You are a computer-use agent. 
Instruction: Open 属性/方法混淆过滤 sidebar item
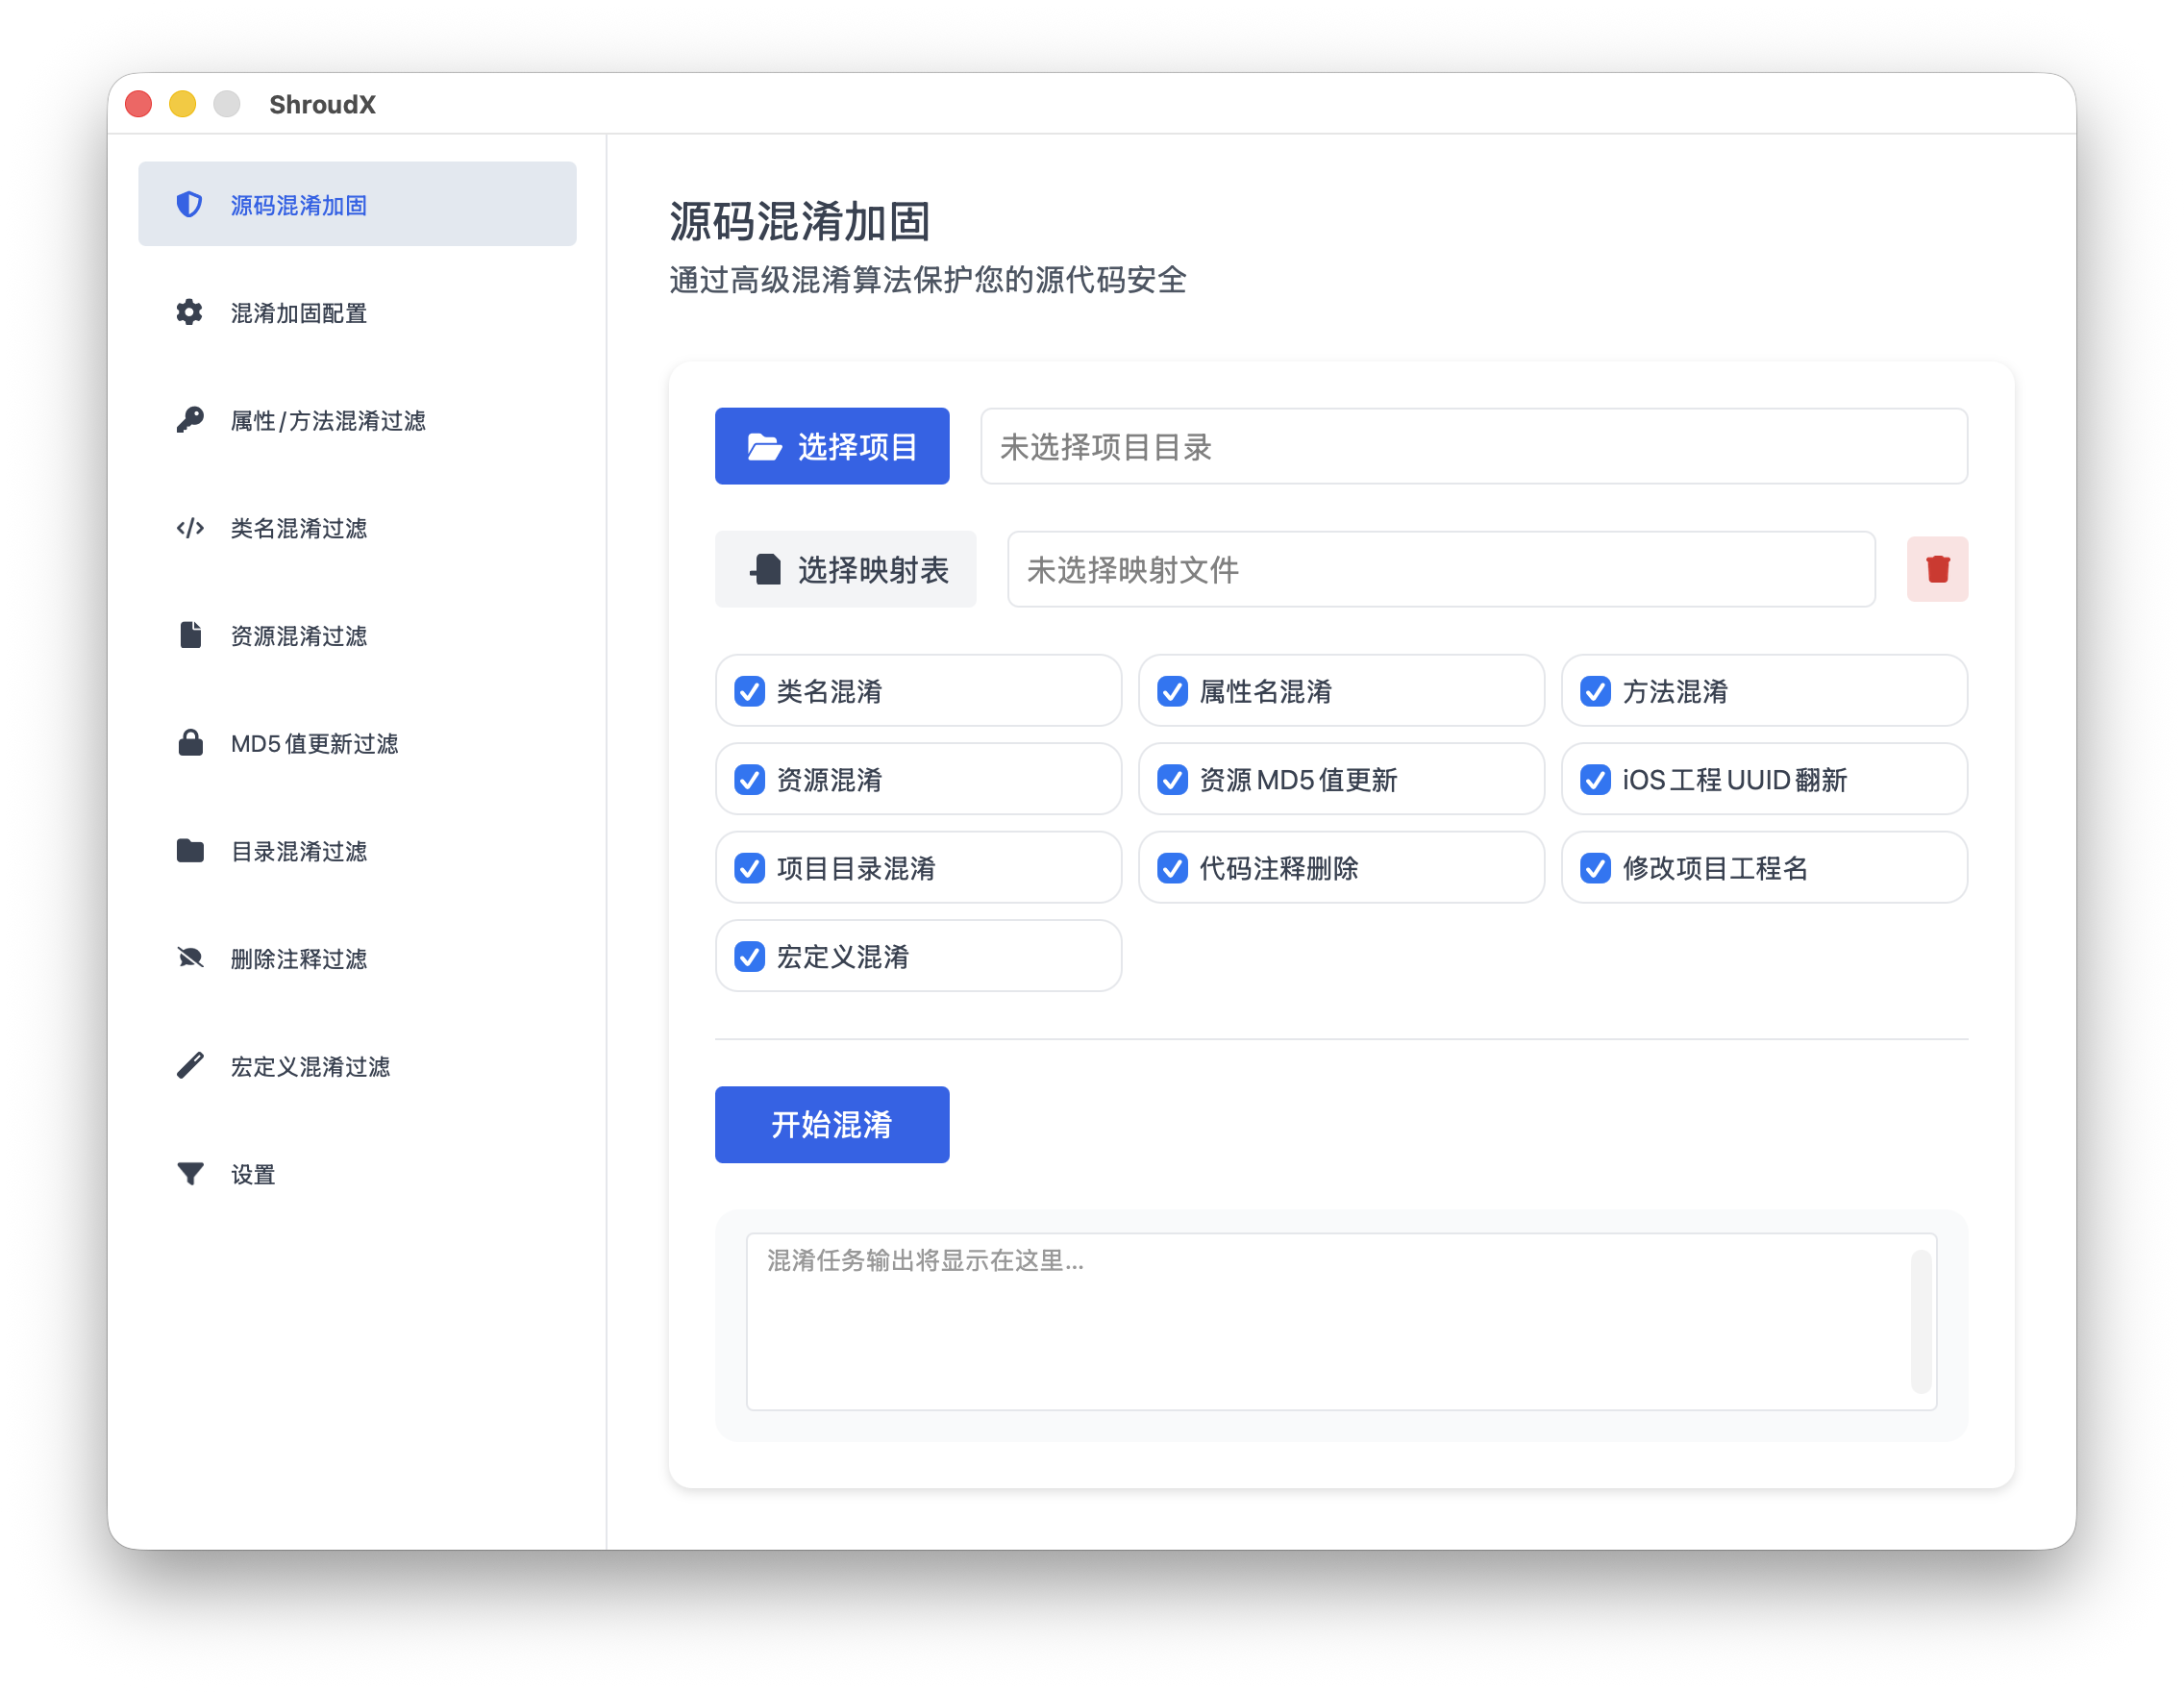pyautogui.click(x=357, y=420)
